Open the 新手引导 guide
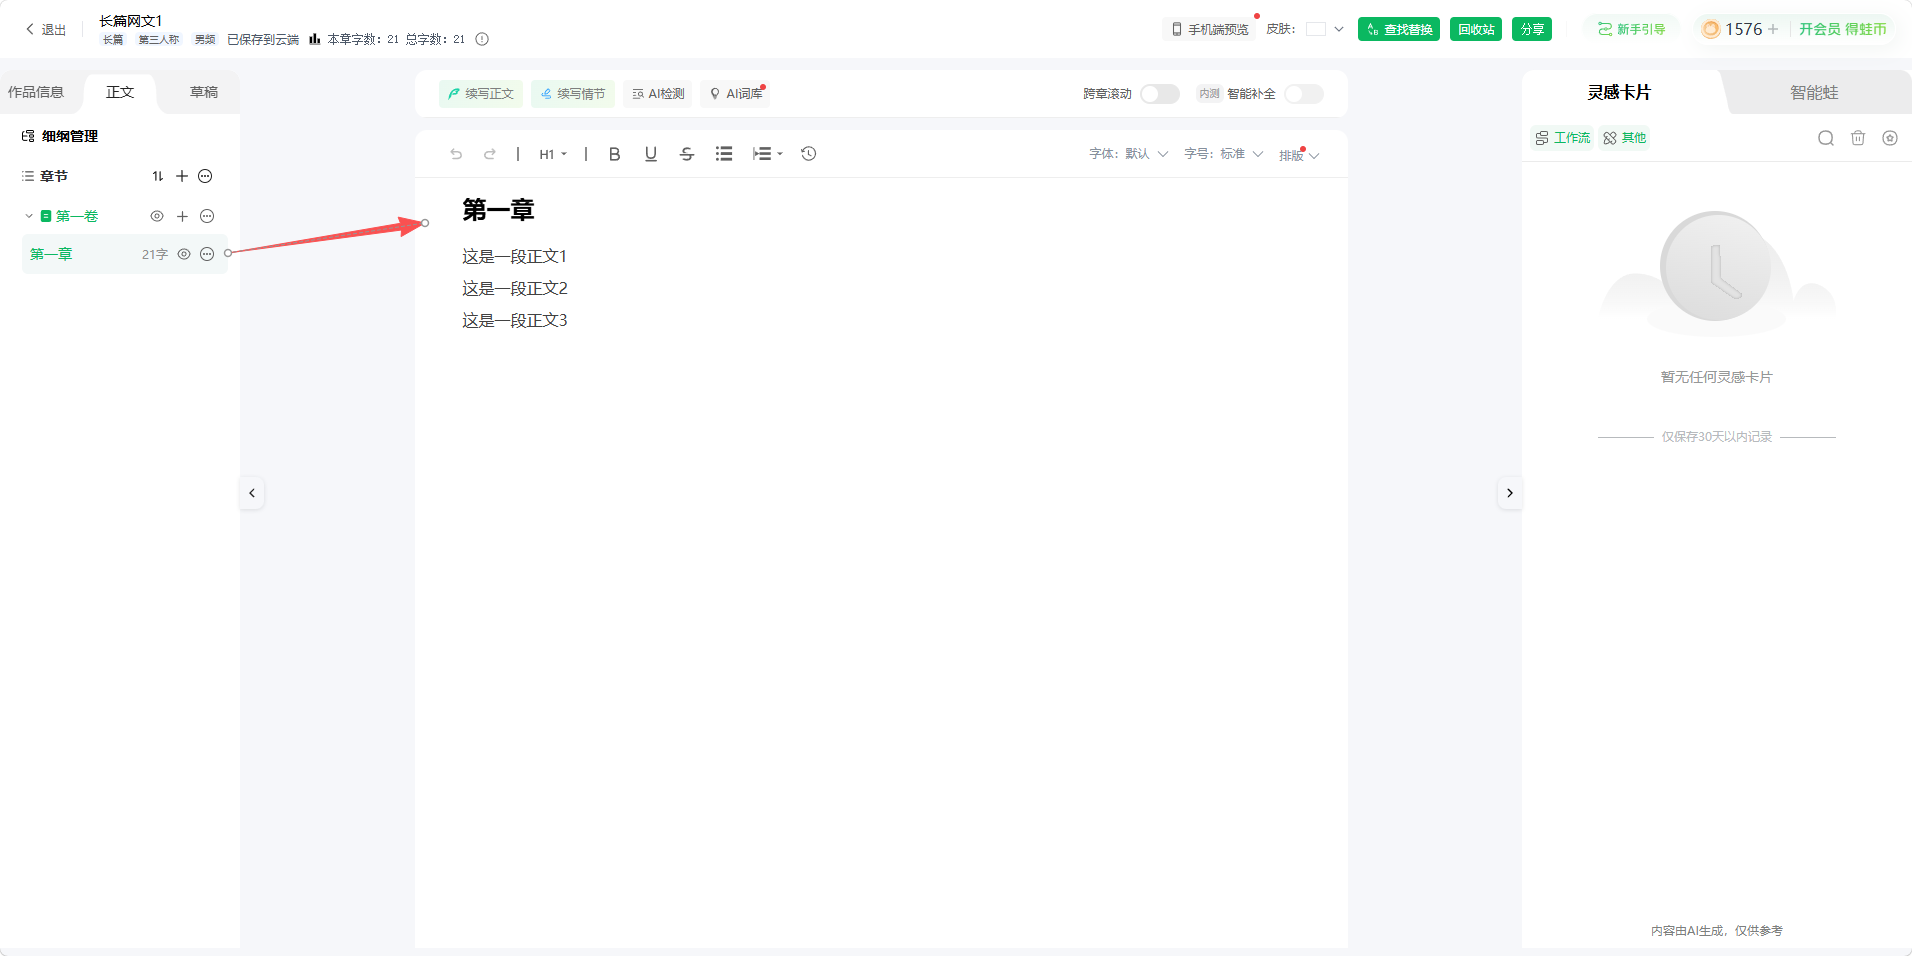 [1632, 29]
